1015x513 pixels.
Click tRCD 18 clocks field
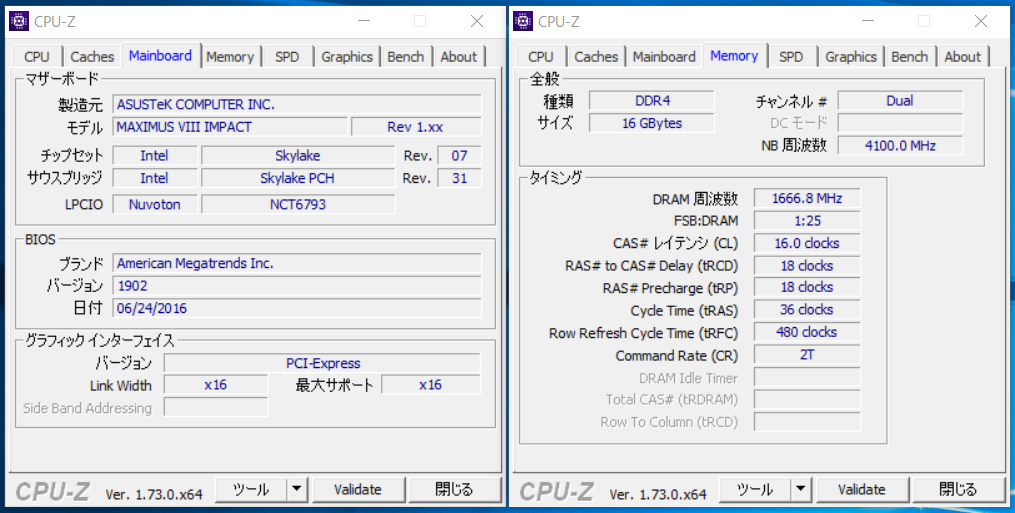(807, 266)
